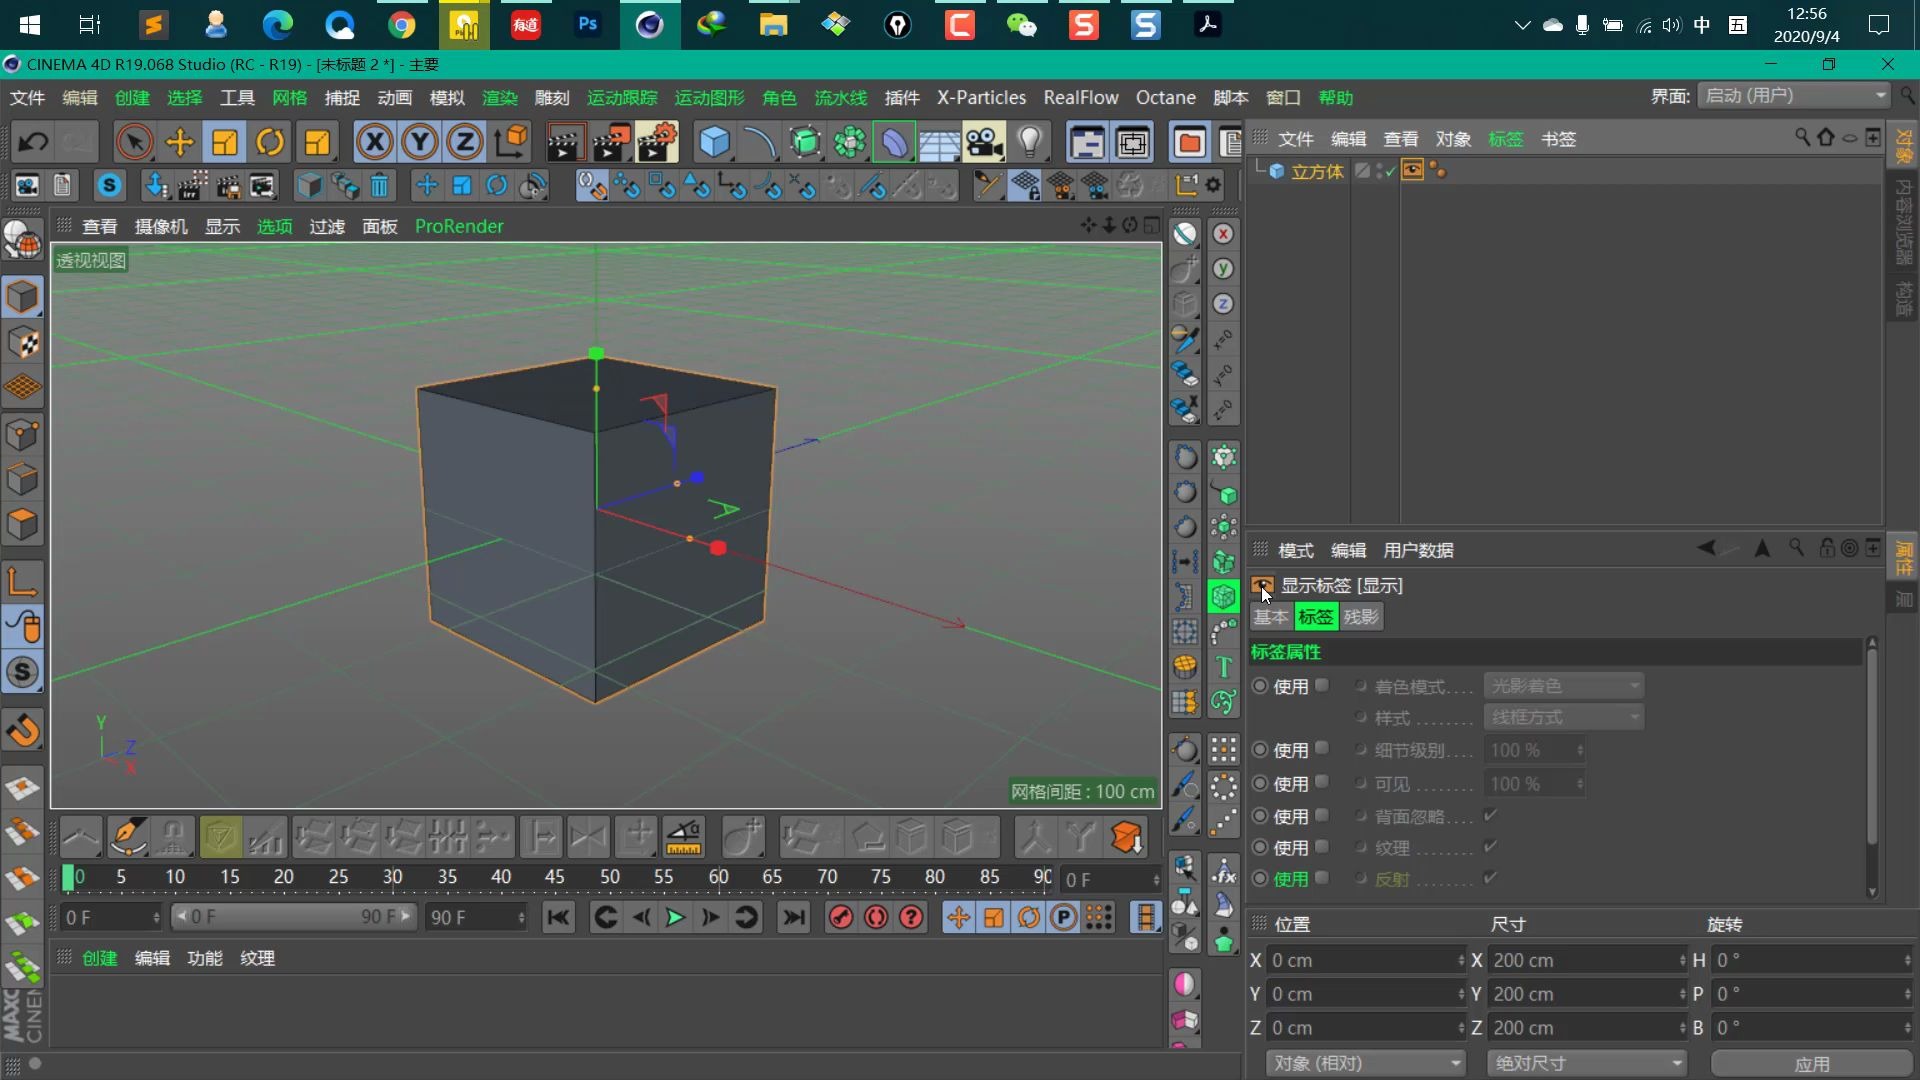Click the Camera object icon
The width and height of the screenshot is (1920, 1080).
click(x=985, y=141)
